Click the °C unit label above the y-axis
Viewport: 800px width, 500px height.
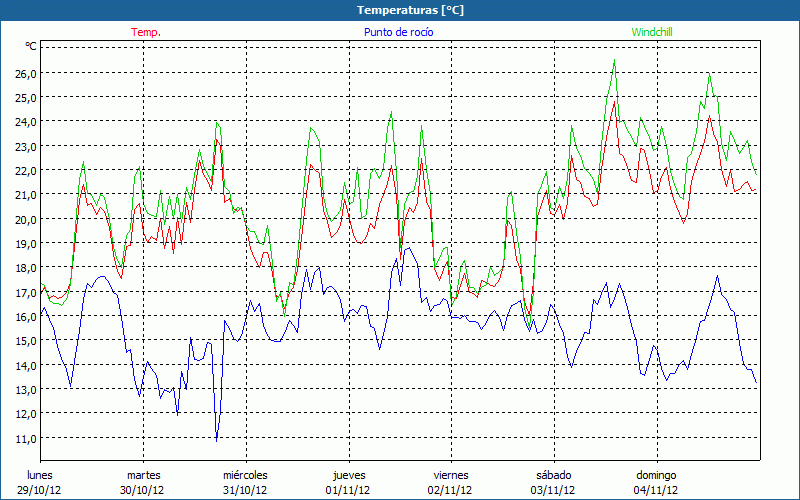click(x=31, y=46)
